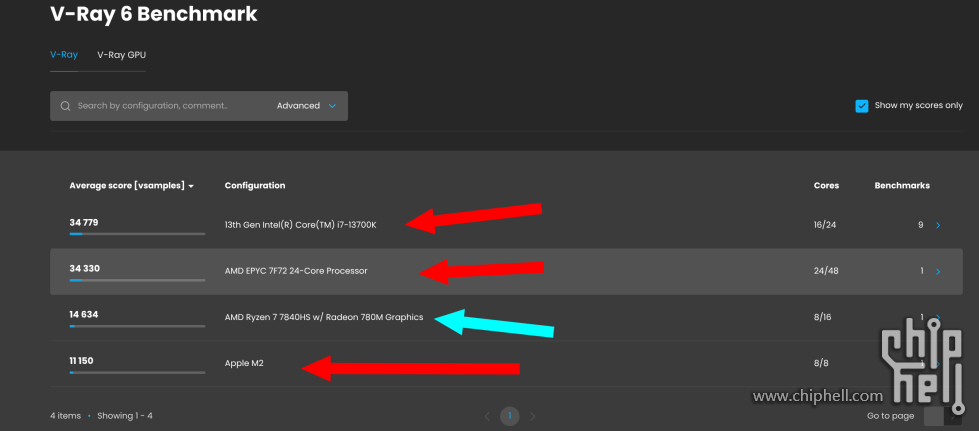The image size is (979, 431).
Task: Click the 4 items count label
Action: (66, 416)
